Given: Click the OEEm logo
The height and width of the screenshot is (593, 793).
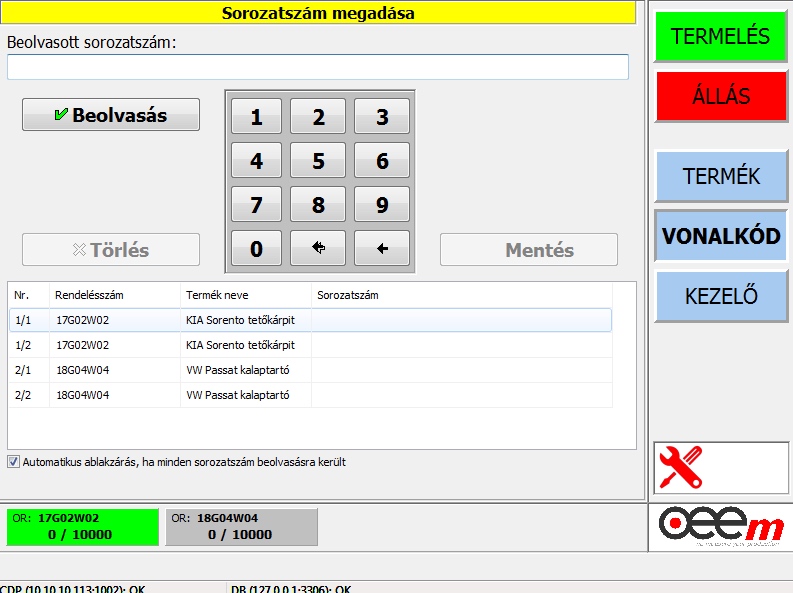Looking at the screenshot, I should click(x=720, y=527).
